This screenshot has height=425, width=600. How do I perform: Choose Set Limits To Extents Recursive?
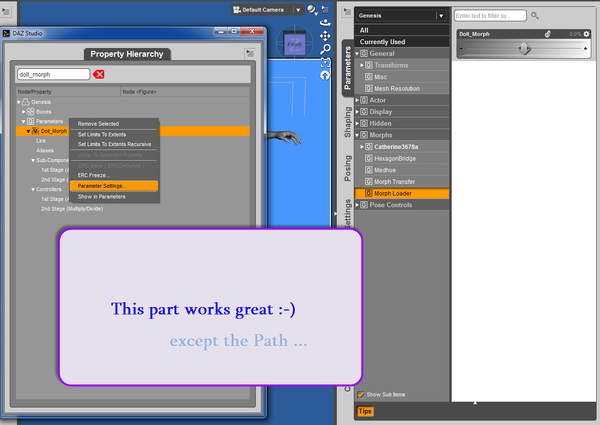(114, 144)
